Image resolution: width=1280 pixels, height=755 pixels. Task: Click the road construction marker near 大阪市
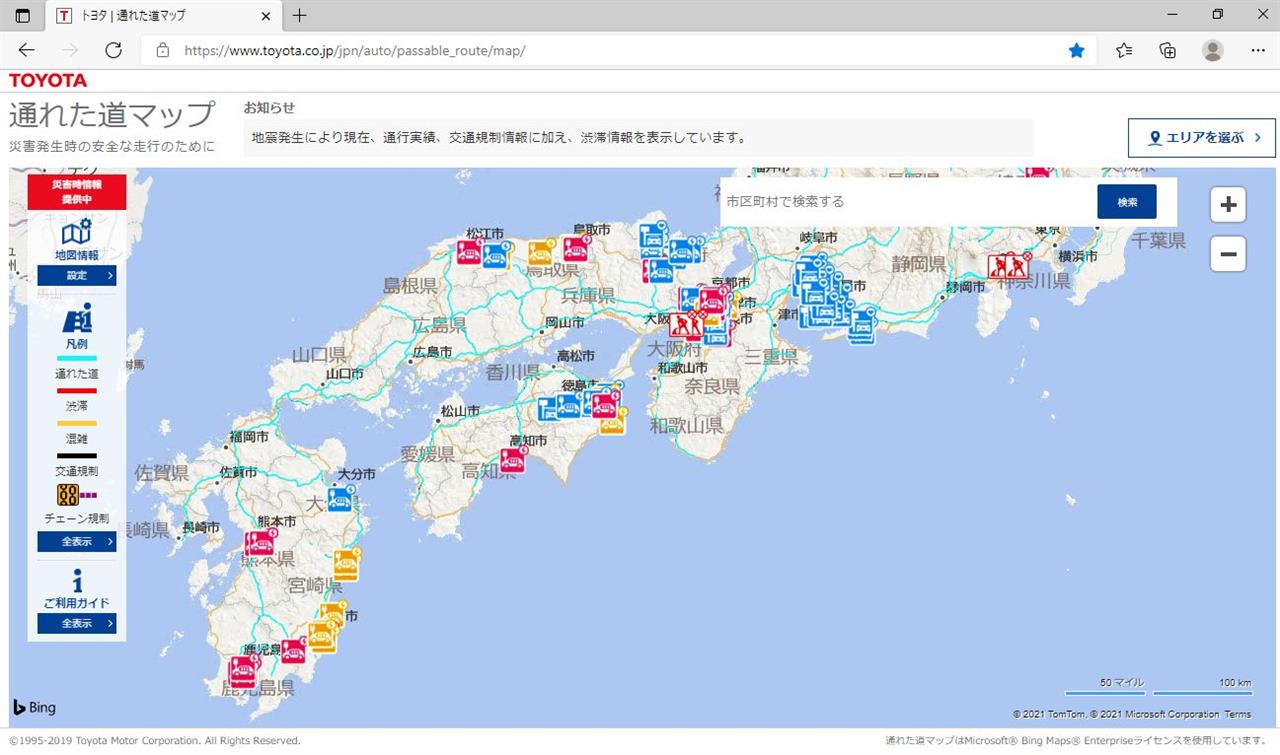(686, 325)
